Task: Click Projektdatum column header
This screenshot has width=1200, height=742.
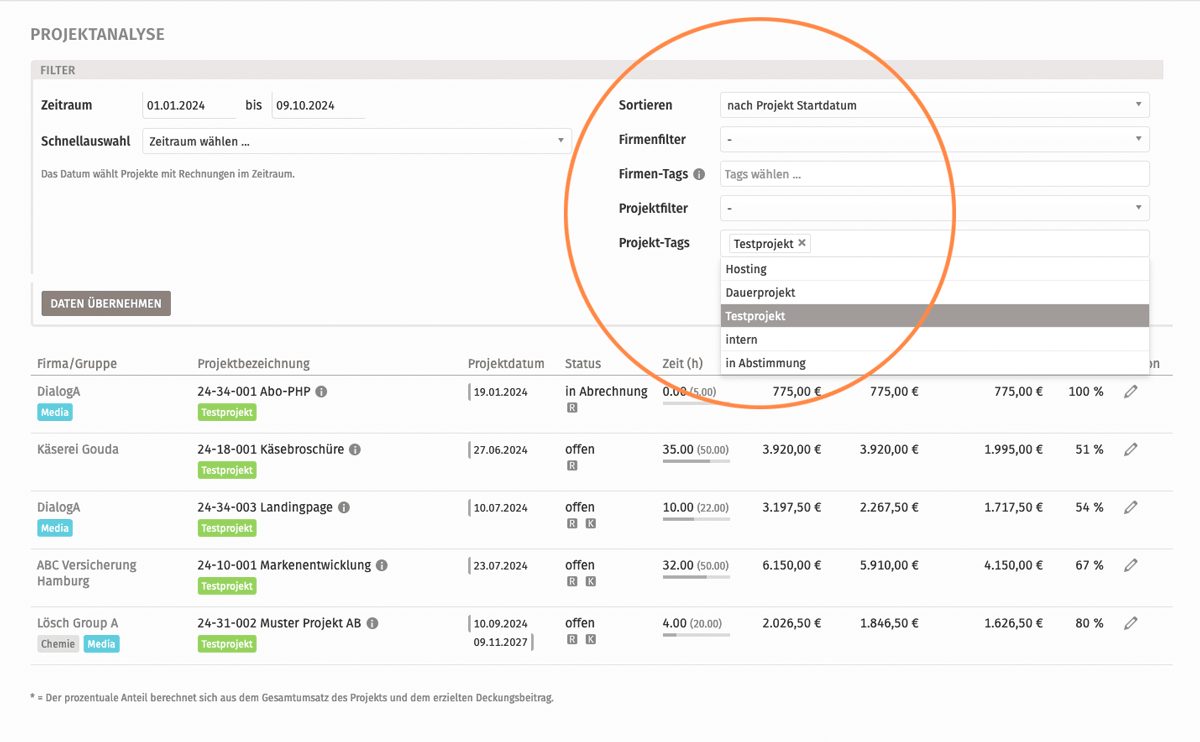Action: 506,364
